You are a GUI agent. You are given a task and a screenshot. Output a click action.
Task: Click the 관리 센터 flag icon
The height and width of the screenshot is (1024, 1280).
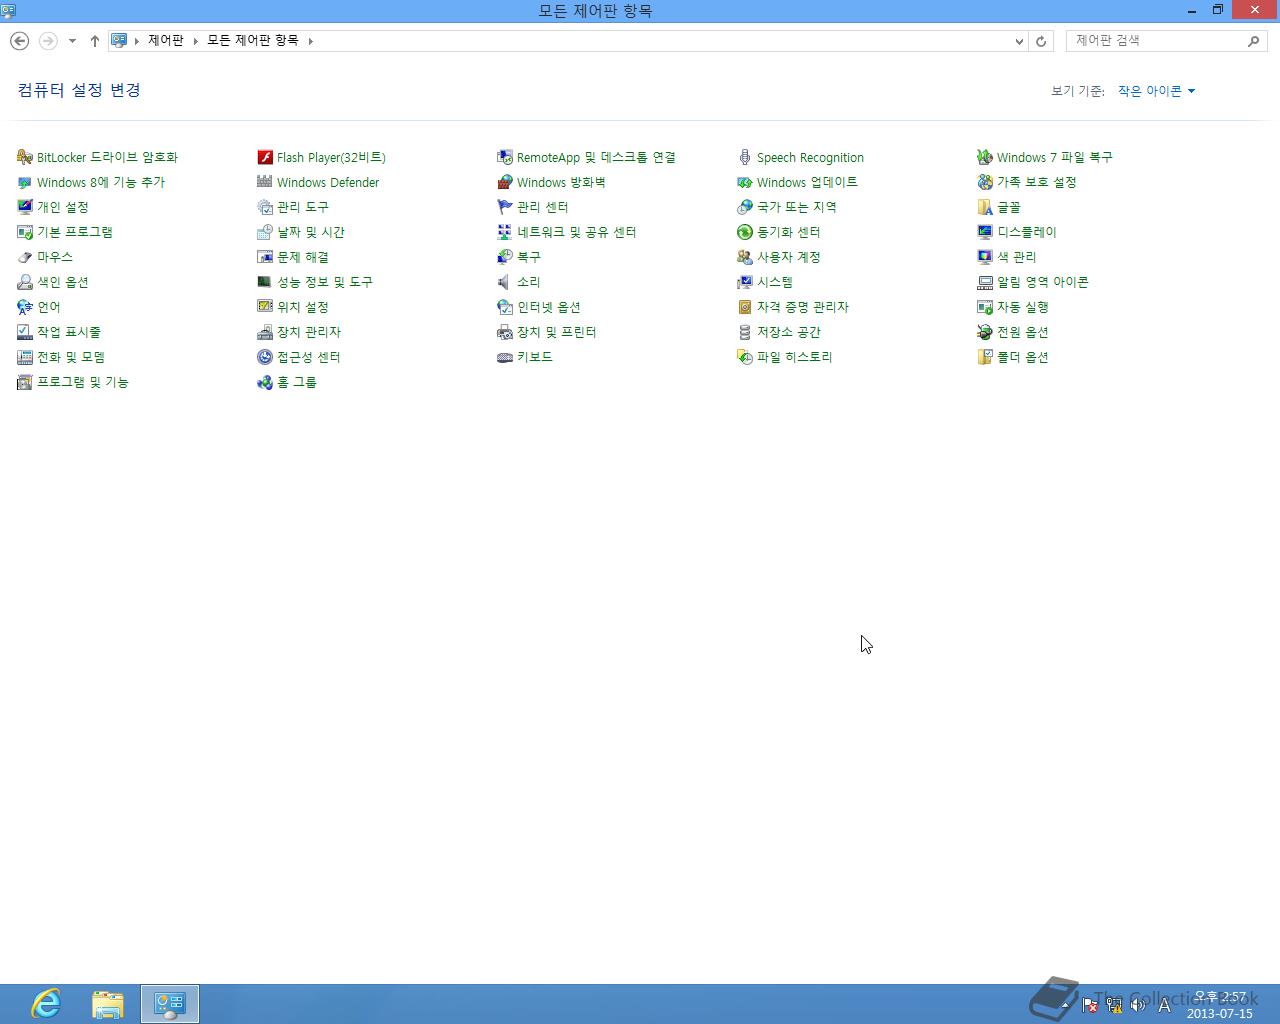click(505, 207)
